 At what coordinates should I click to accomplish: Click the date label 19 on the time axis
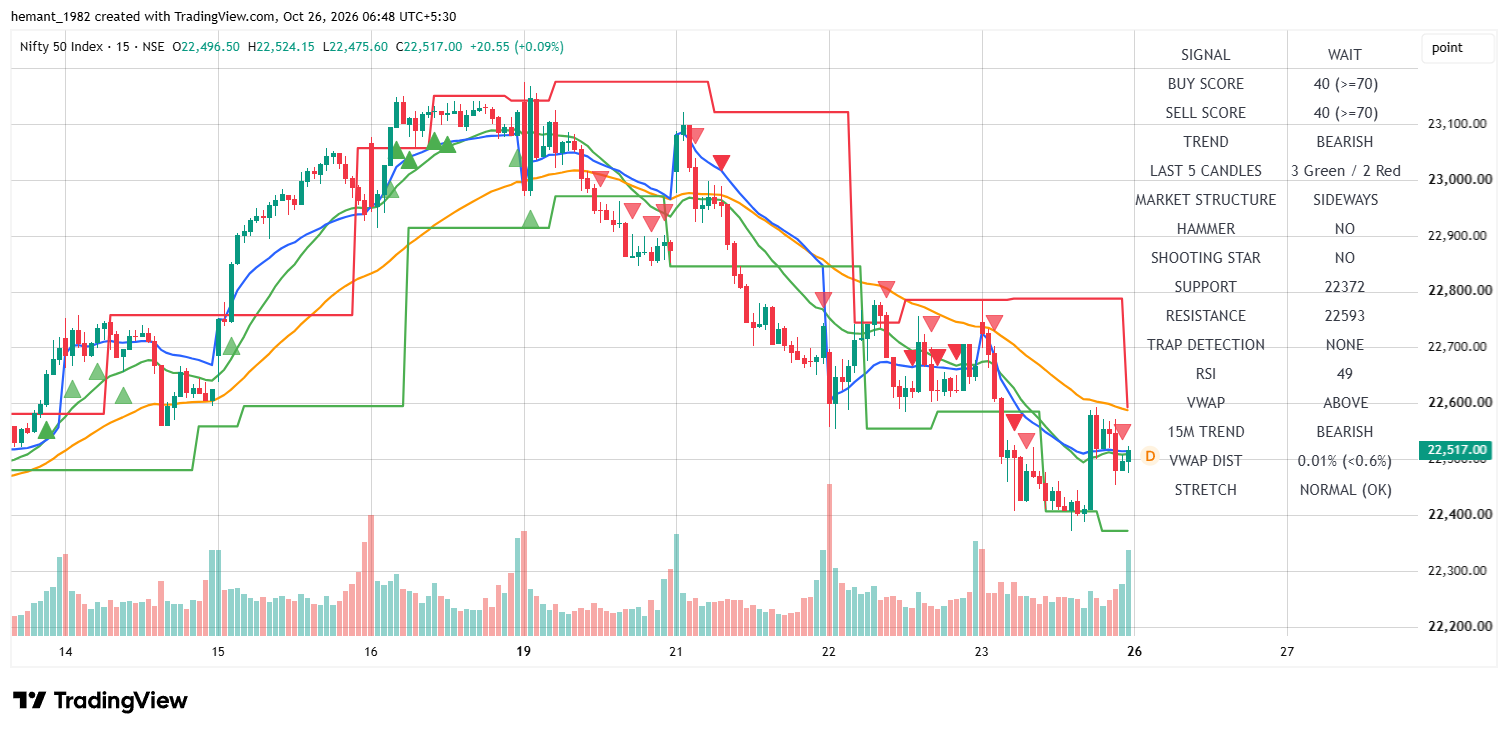pos(523,652)
